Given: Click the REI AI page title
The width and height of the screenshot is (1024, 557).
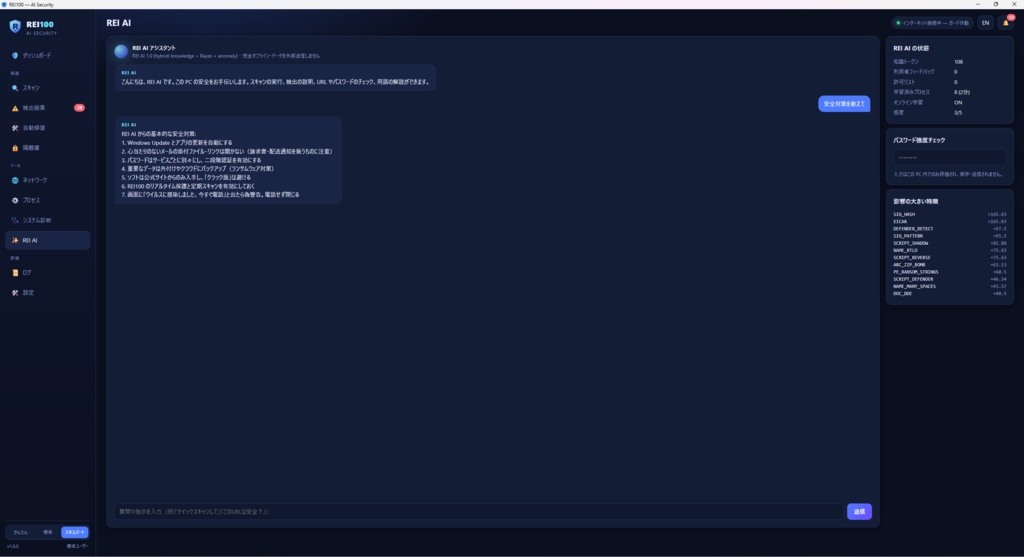Looking at the screenshot, I should [x=119, y=23].
